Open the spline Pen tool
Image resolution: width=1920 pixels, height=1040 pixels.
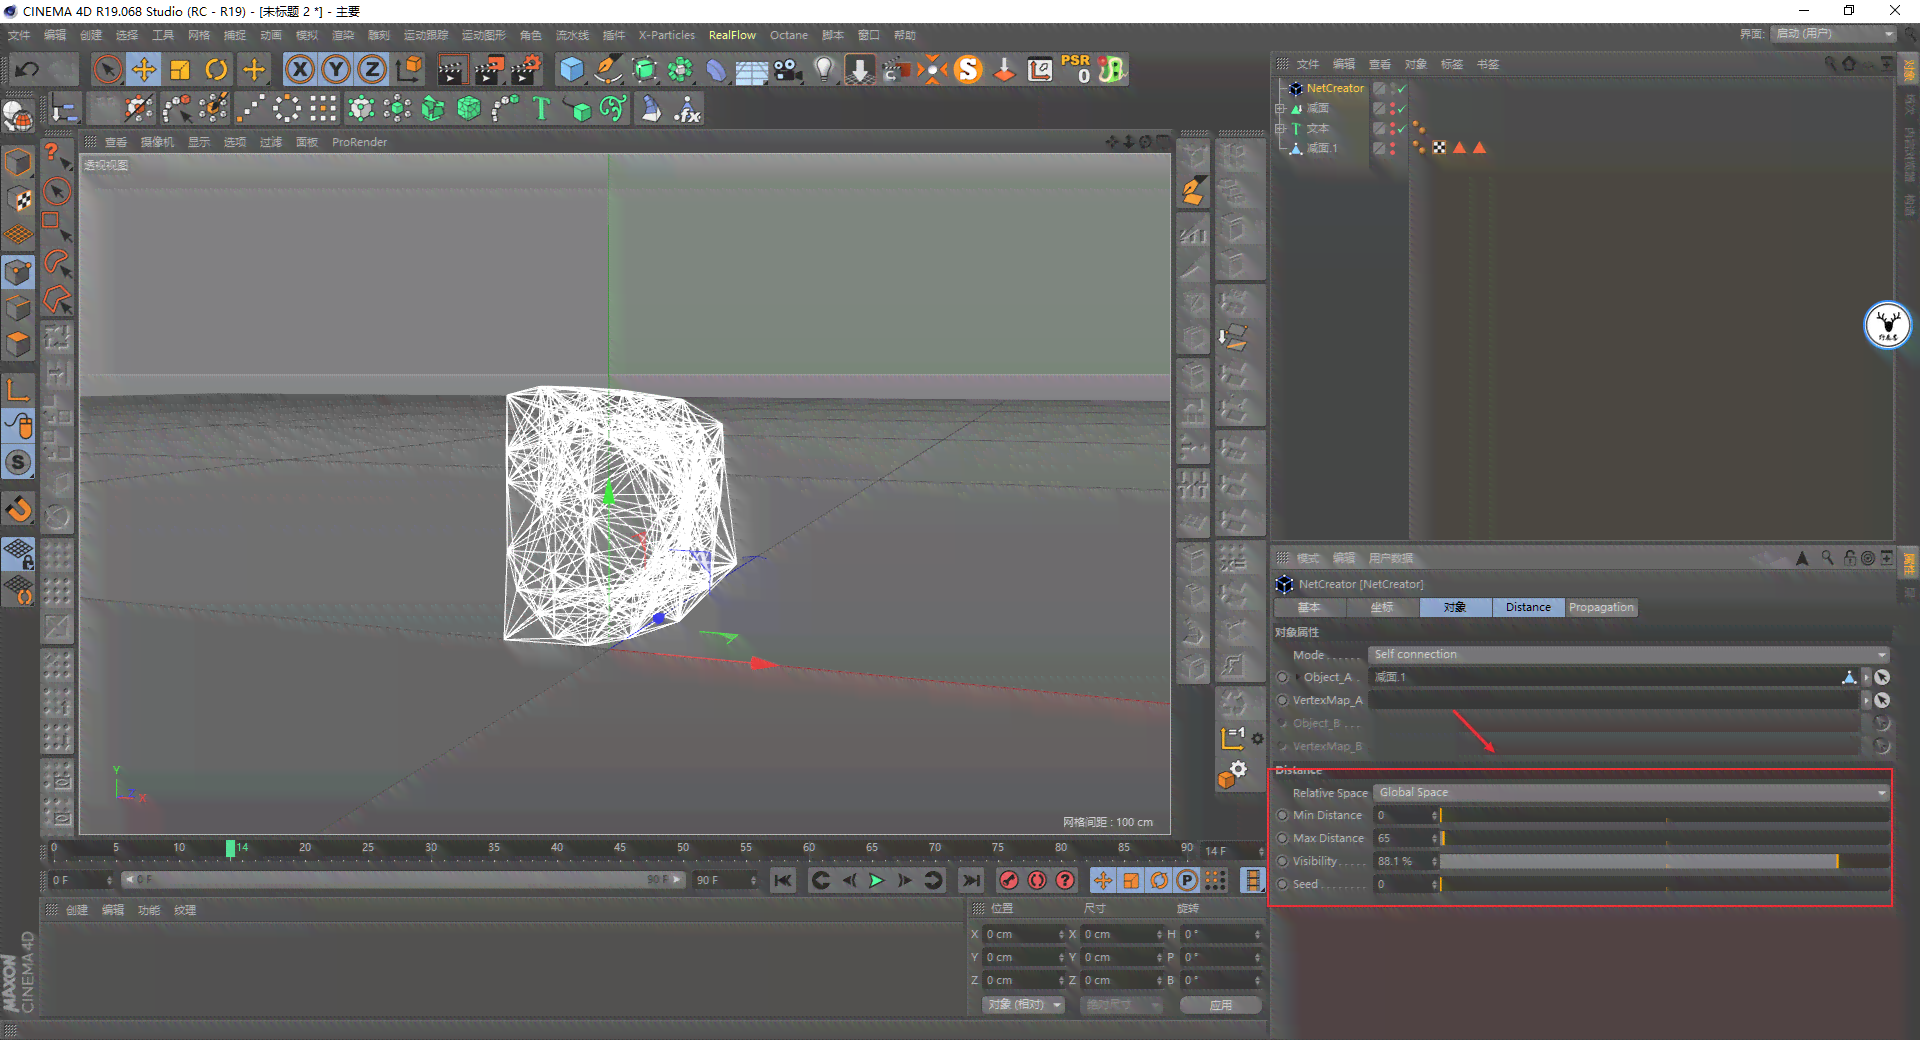coord(607,69)
